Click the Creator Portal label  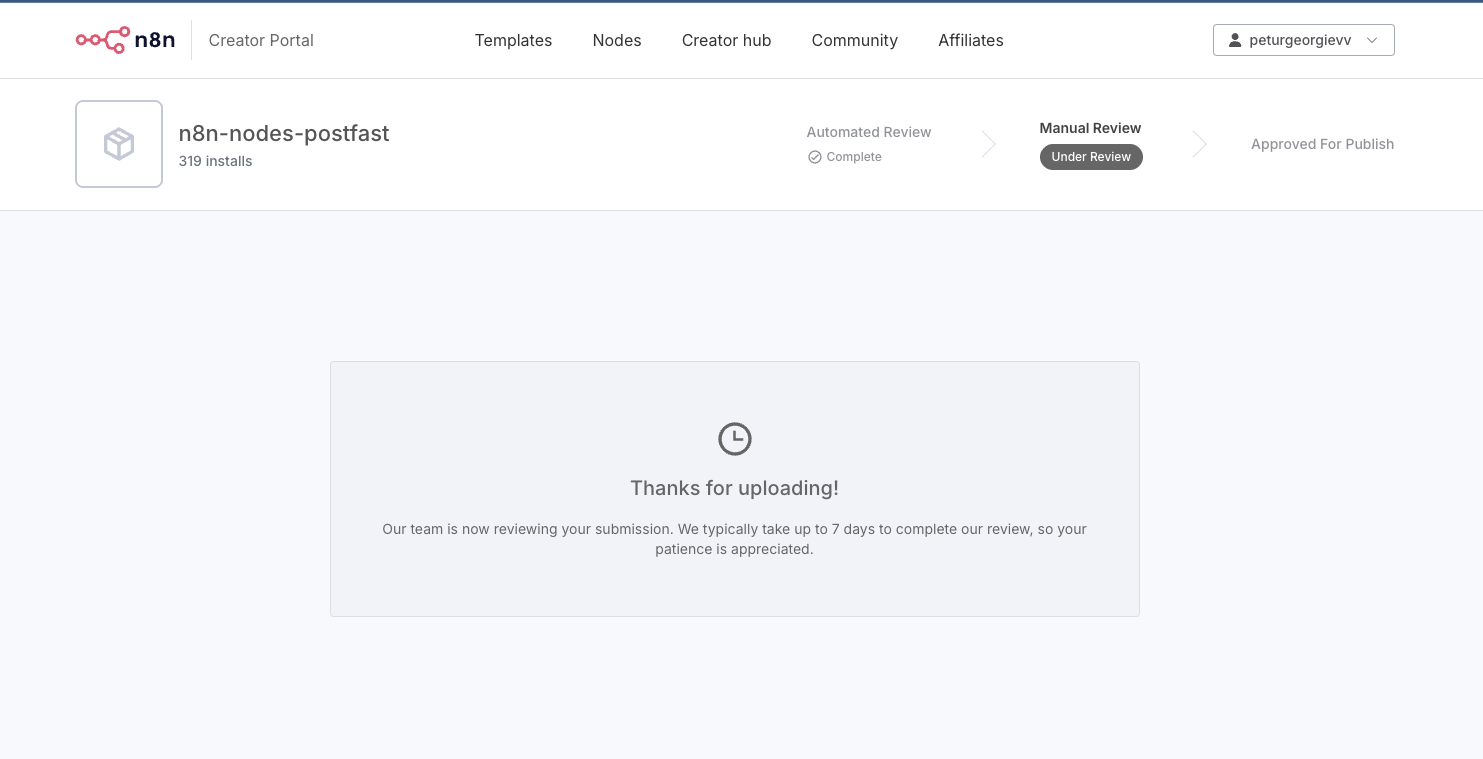pos(261,40)
